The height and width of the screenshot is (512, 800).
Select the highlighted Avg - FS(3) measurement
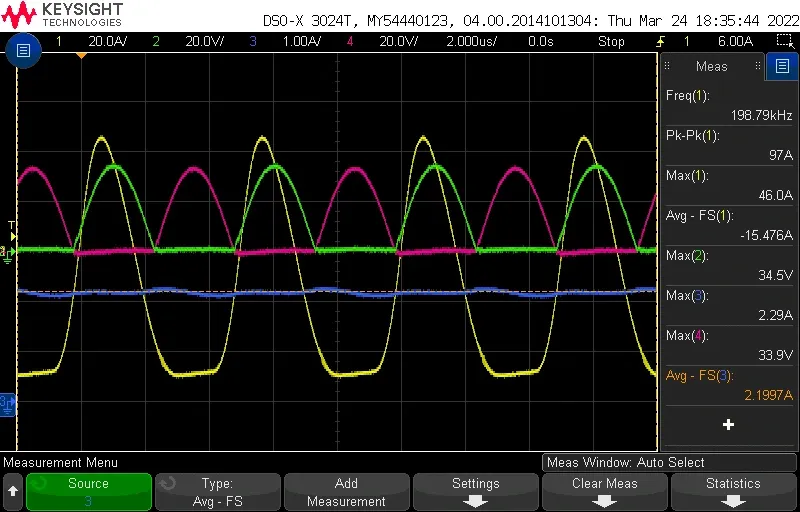click(x=729, y=385)
